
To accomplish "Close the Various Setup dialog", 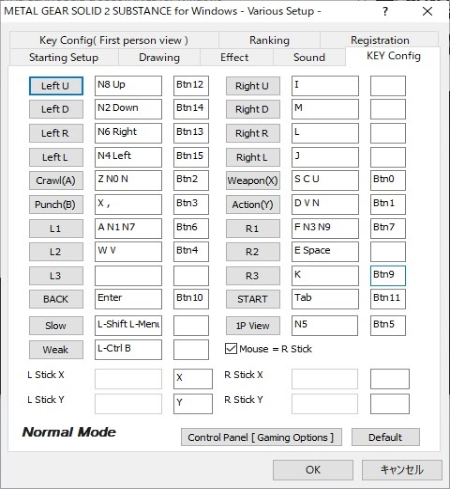I will (427, 12).
